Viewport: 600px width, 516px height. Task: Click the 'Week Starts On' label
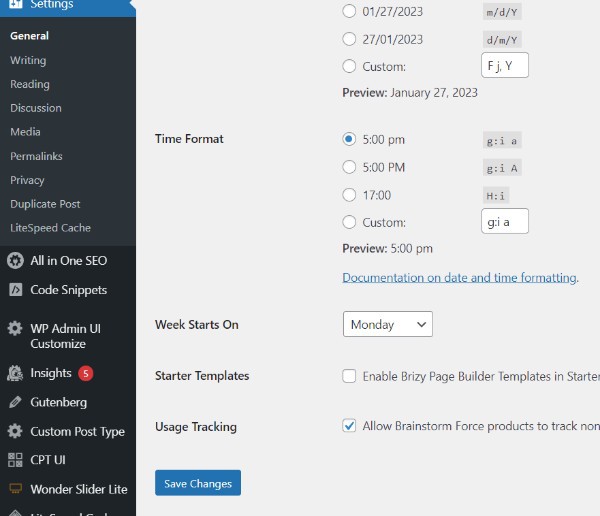pyautogui.click(x=197, y=325)
